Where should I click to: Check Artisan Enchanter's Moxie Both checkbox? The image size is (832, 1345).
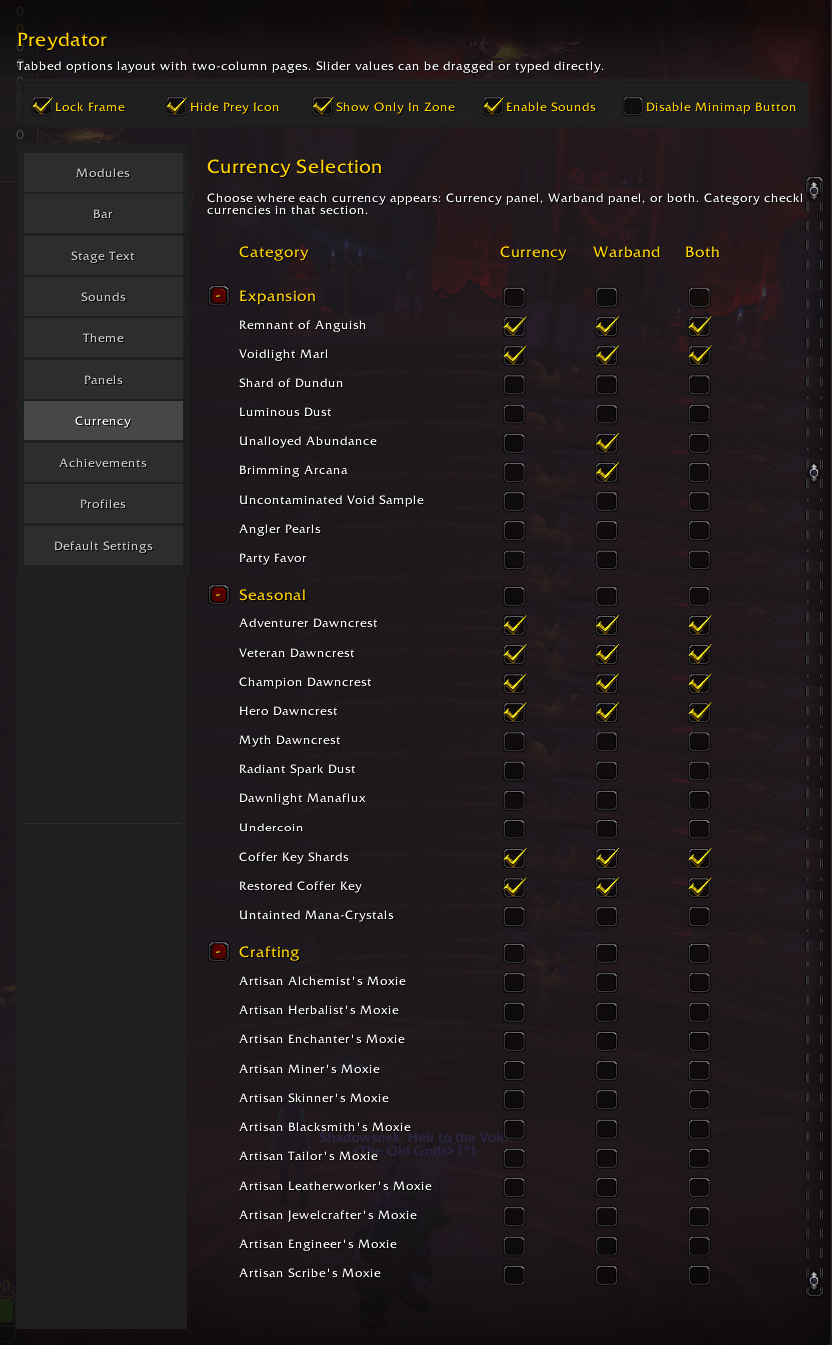tap(700, 1040)
